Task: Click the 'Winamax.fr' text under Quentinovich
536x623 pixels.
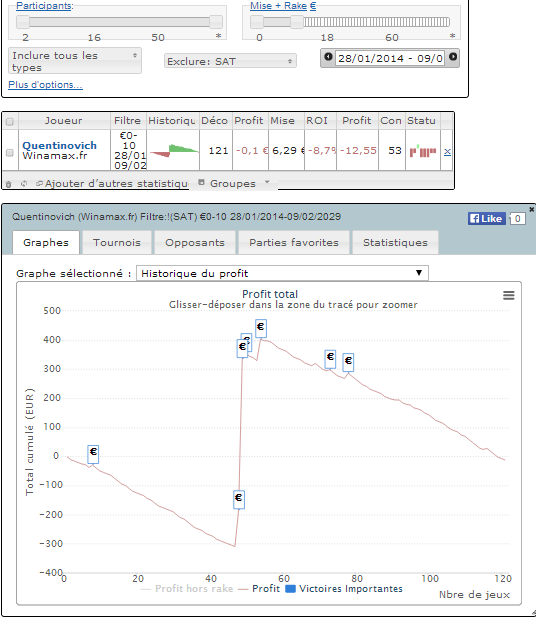Action: (x=55, y=156)
